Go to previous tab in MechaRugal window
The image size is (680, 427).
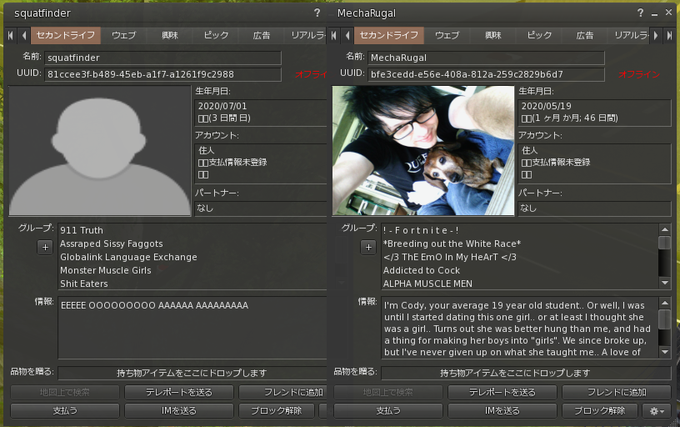347,35
